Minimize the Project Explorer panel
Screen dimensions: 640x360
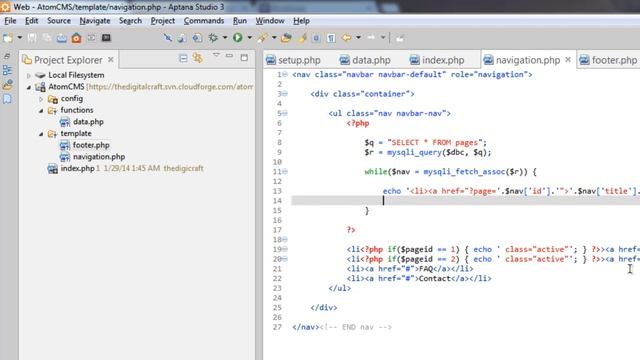[229, 56]
